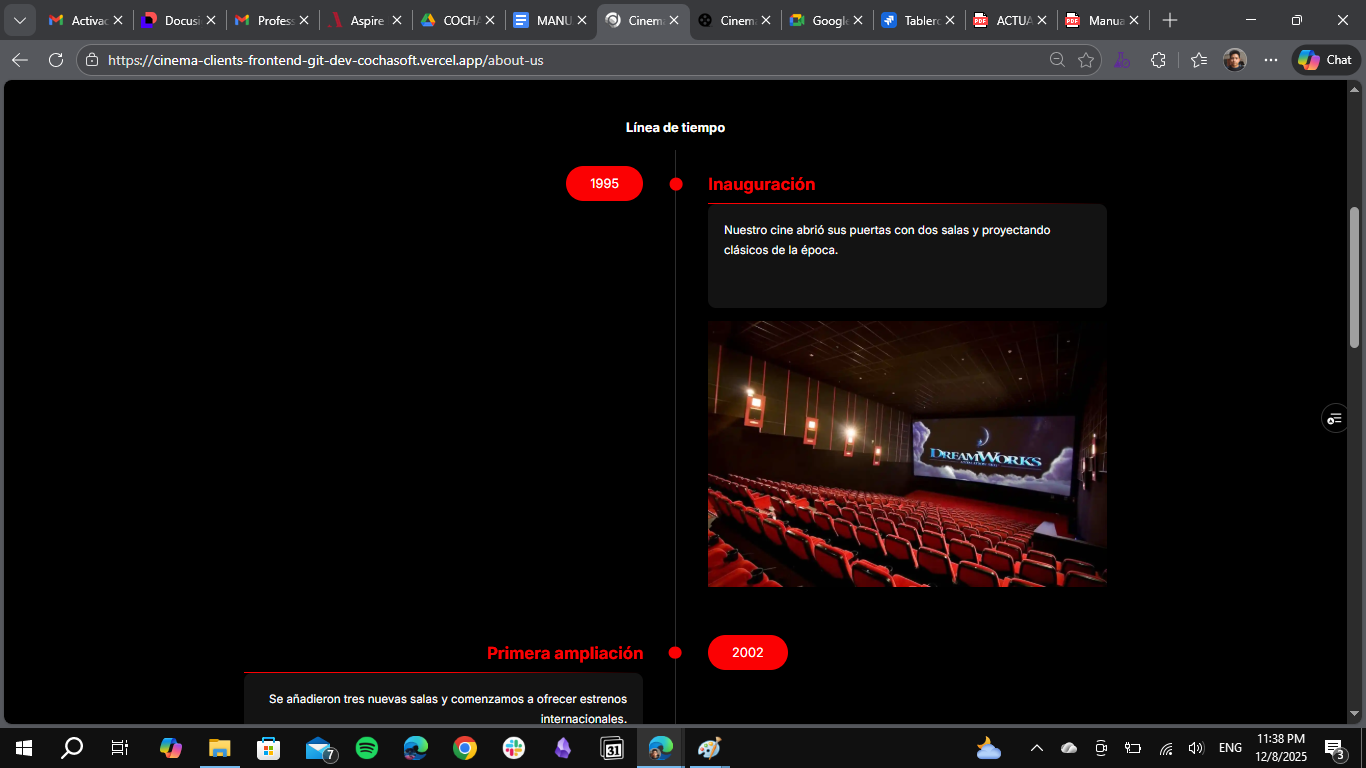
Task: Toggle the bookmark star for this page
Action: click(1087, 59)
